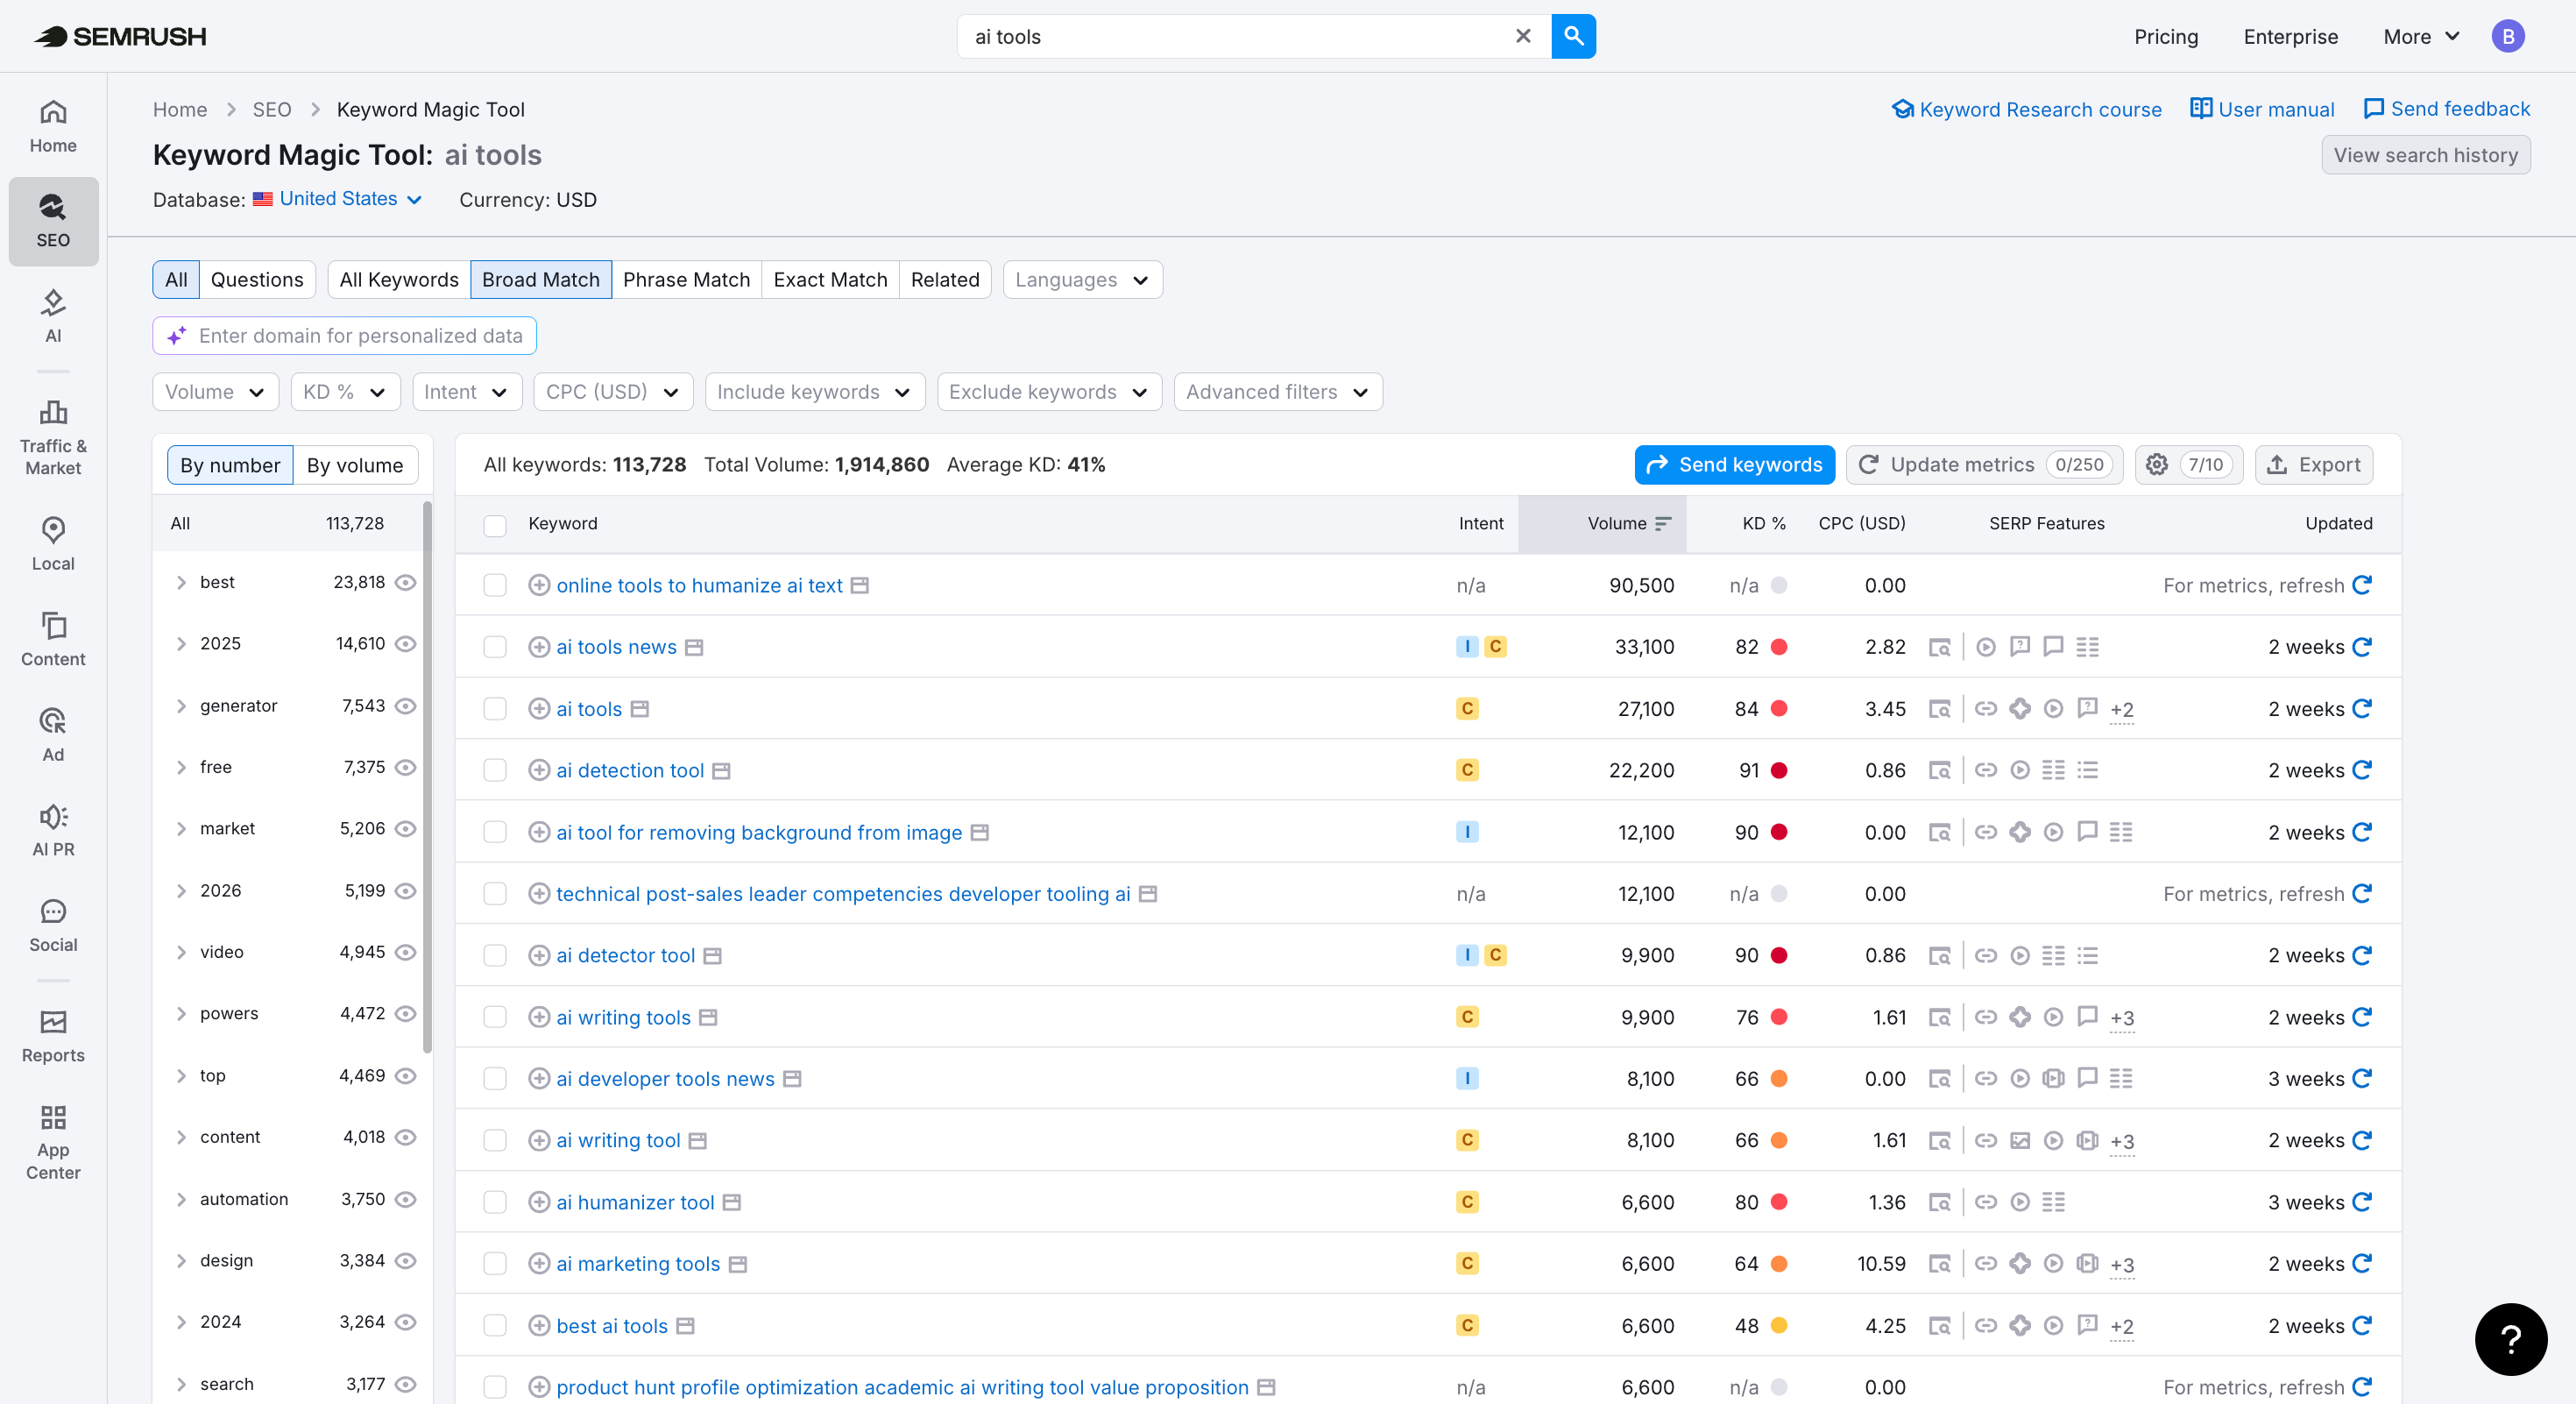2576x1404 pixels.
Task: Click the Semrush logo
Action: (120, 36)
